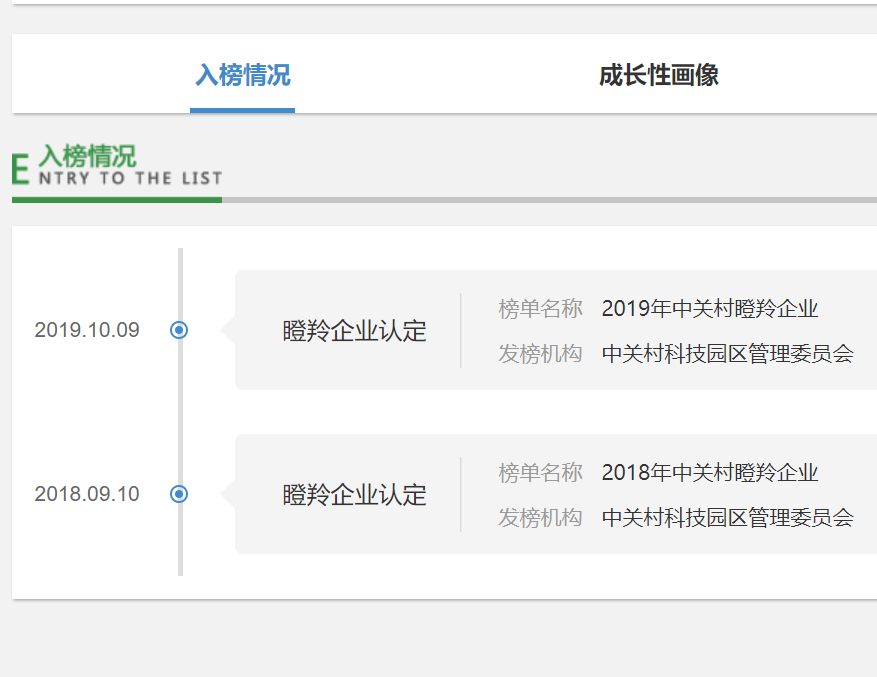Image resolution: width=877 pixels, height=677 pixels.
Task: Click the vertical timeline connector line
Action: click(x=178, y=410)
